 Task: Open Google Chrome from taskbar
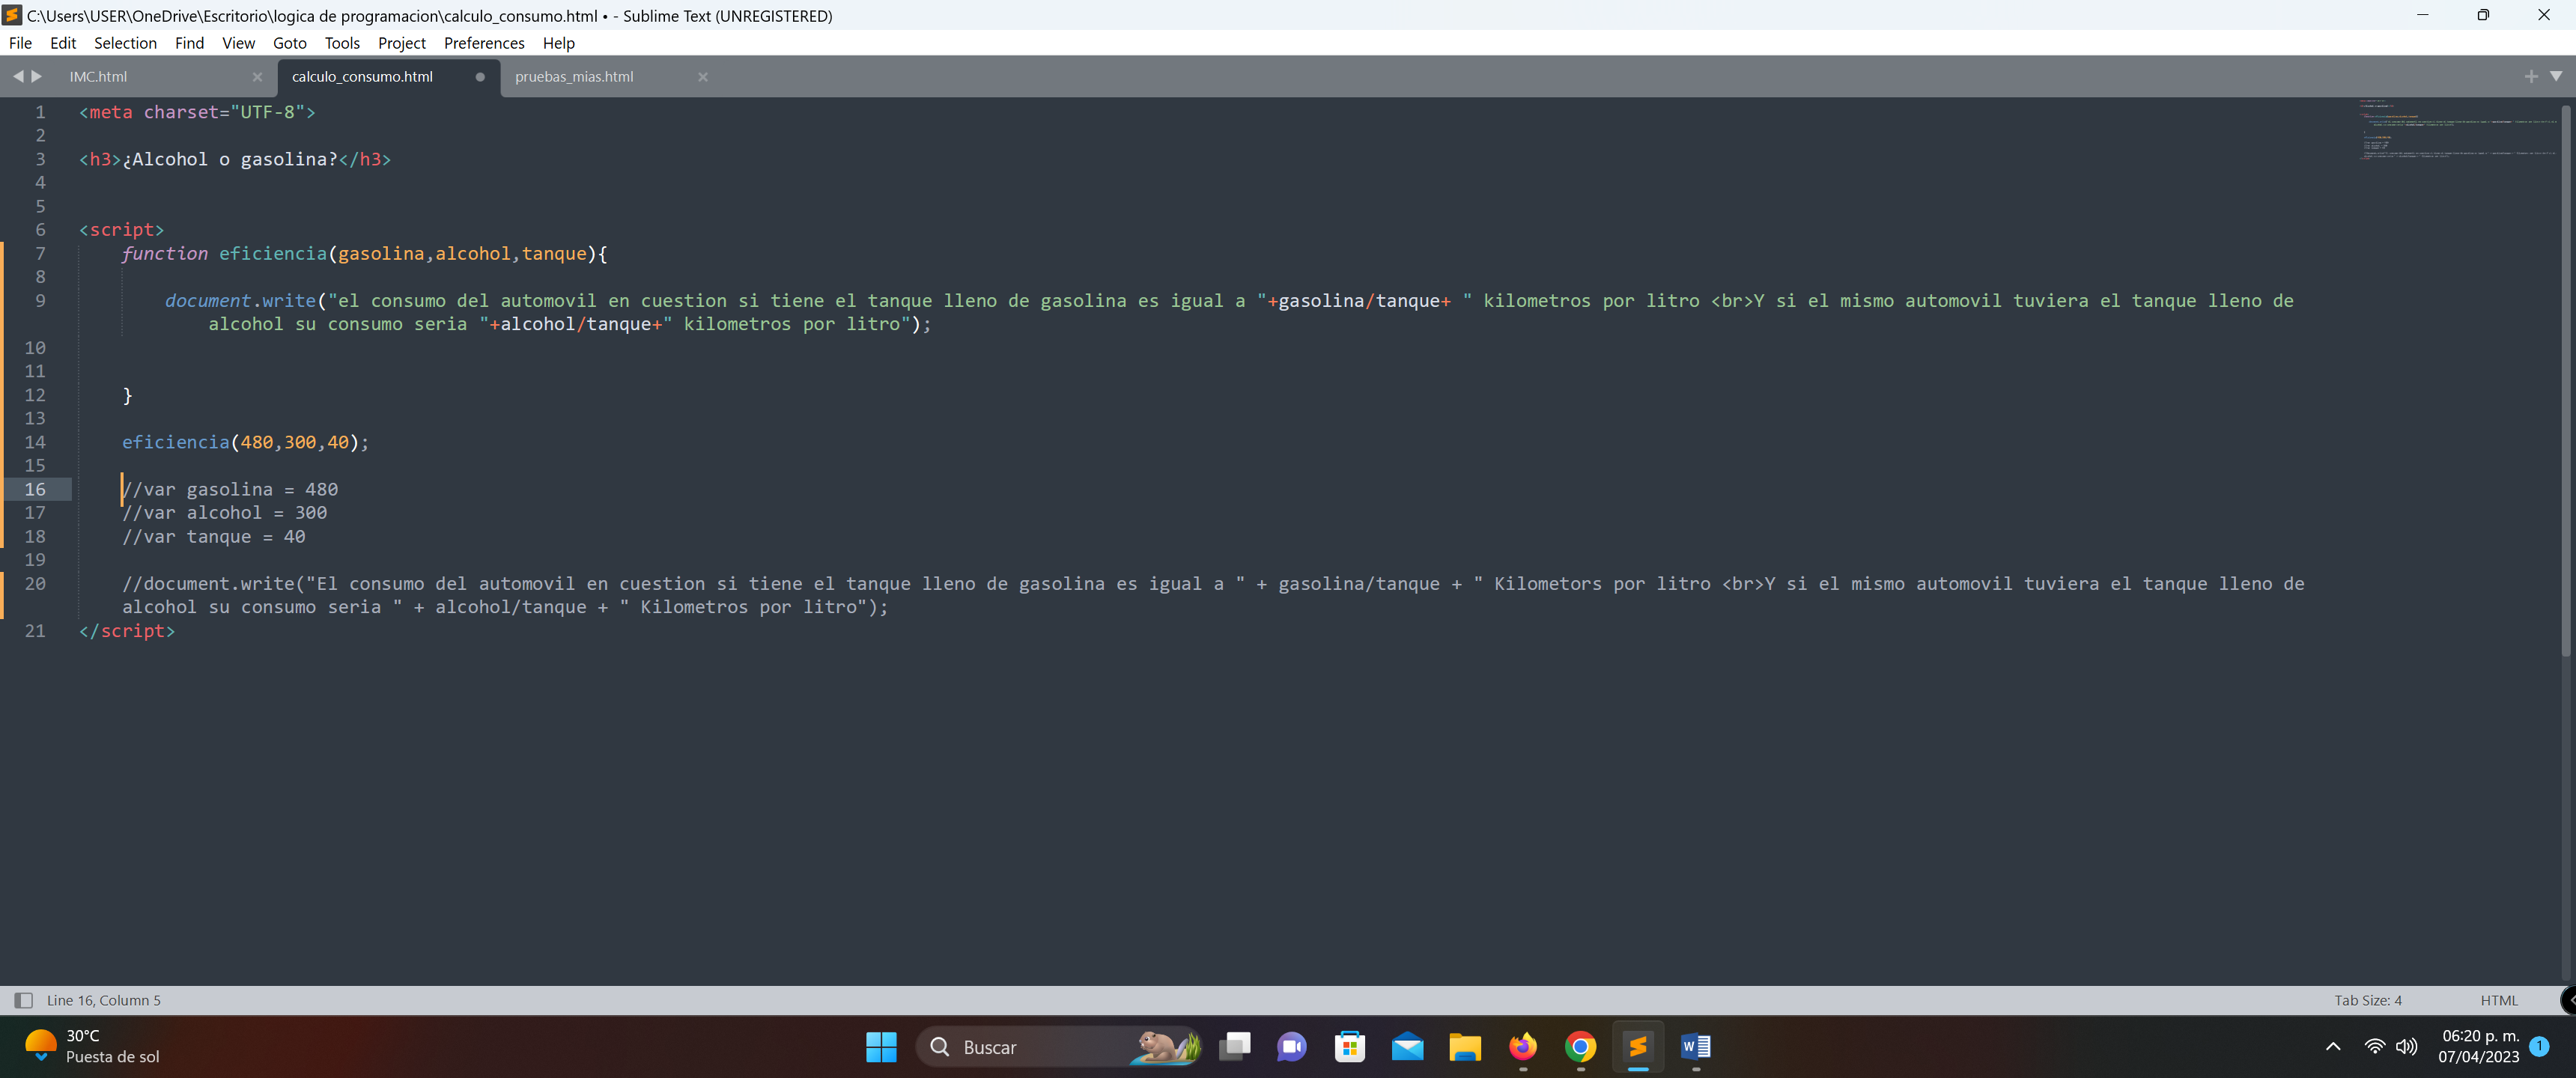[1580, 1047]
